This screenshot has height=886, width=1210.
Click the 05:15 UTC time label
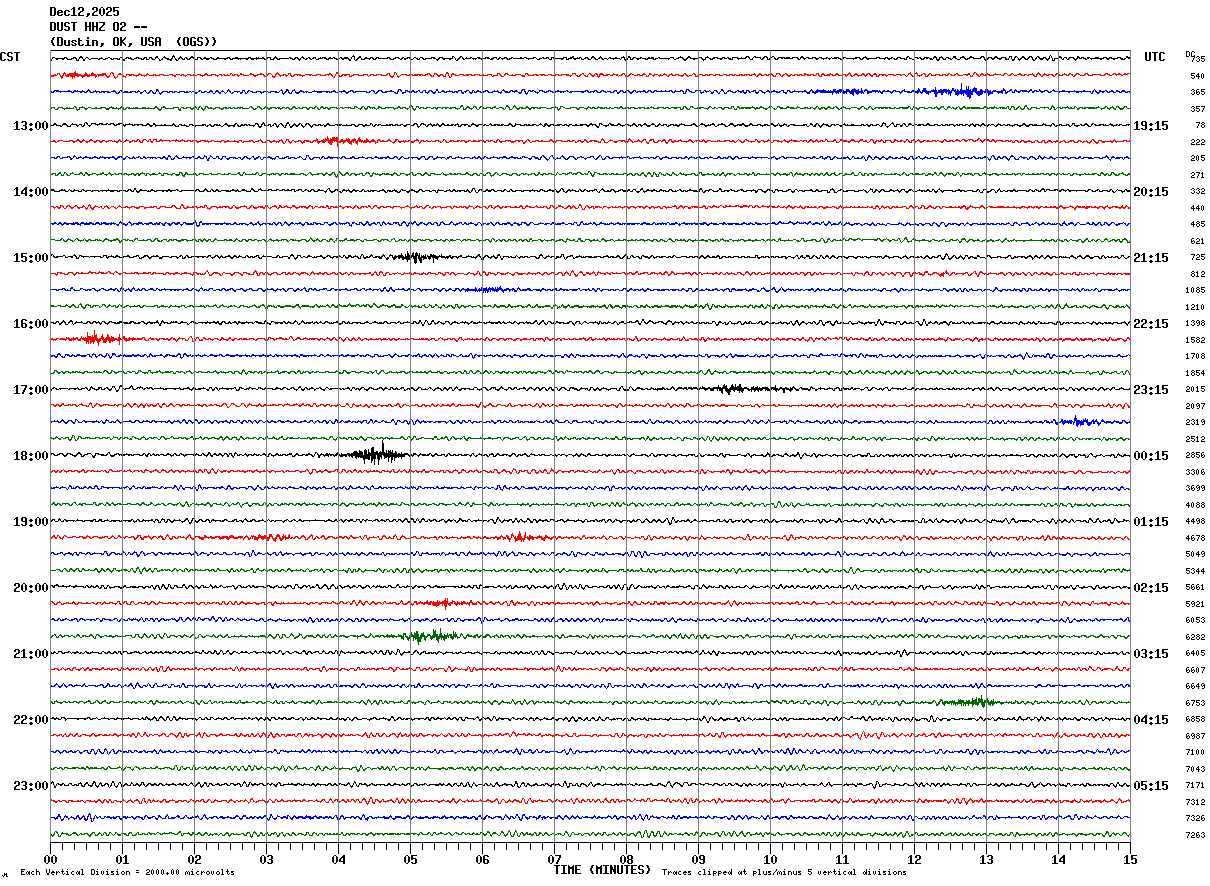click(1151, 786)
